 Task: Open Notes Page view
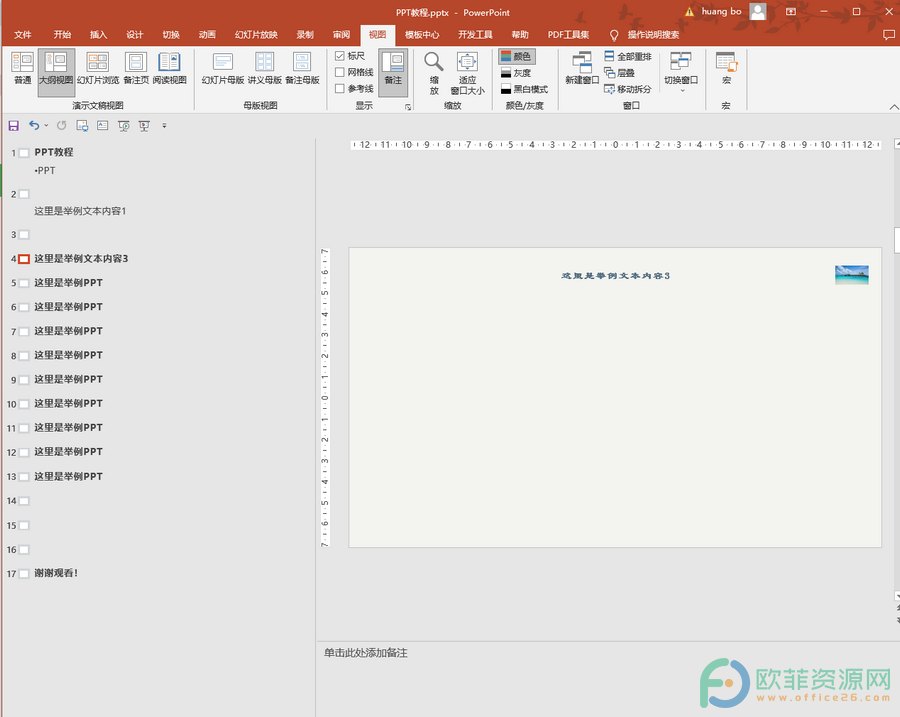136,69
